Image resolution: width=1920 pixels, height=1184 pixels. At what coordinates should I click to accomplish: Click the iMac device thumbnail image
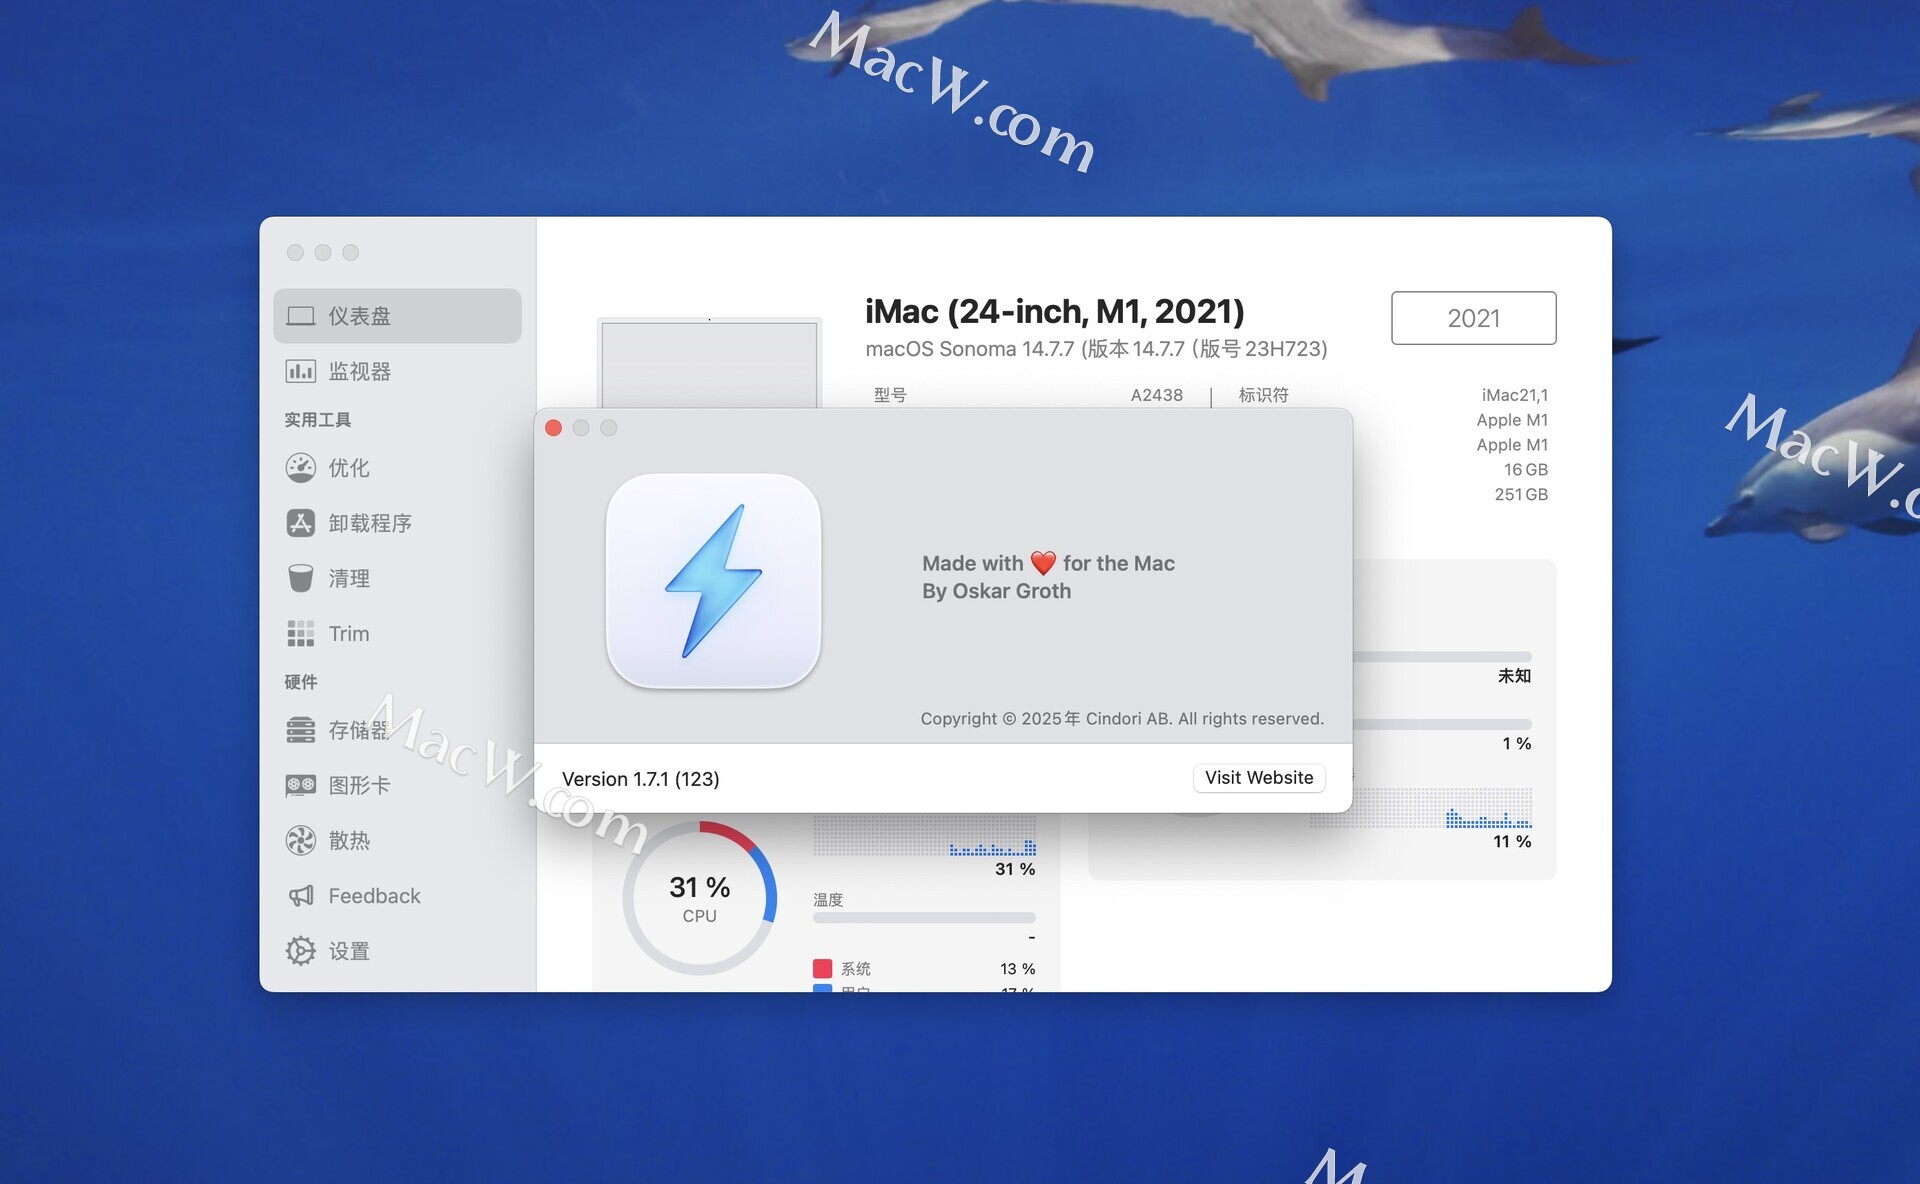709,362
